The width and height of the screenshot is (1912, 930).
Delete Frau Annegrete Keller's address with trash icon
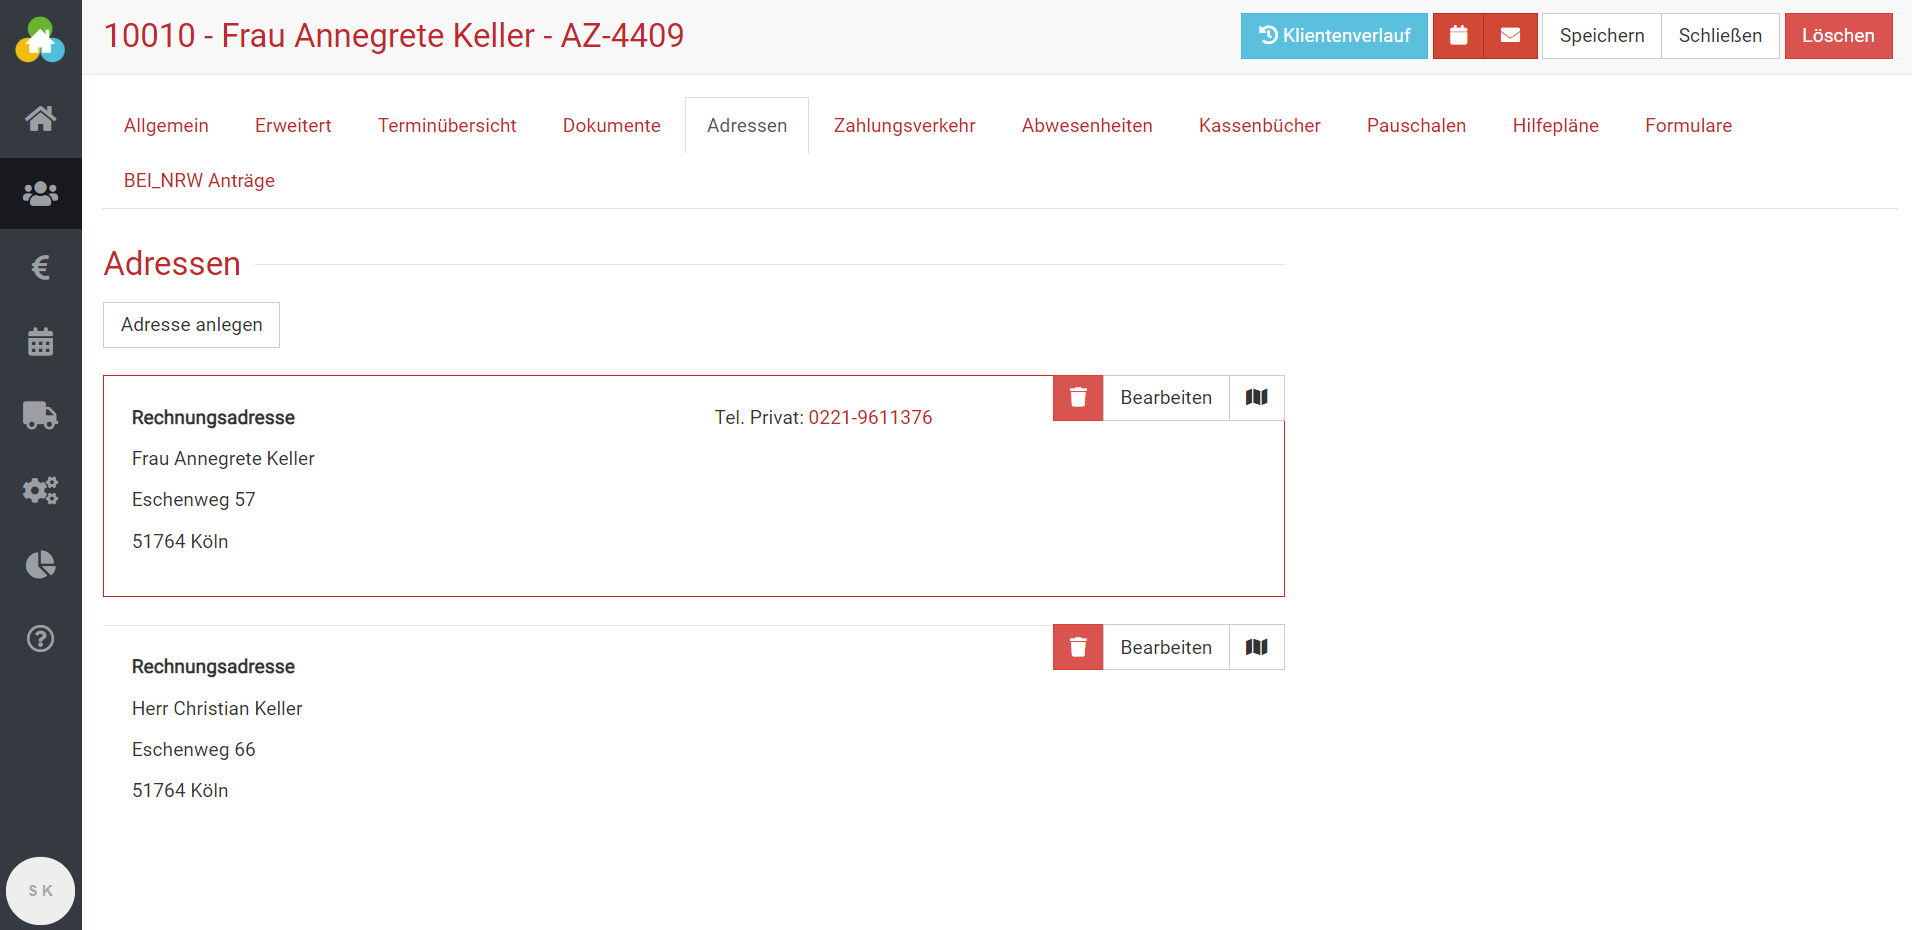1078,398
